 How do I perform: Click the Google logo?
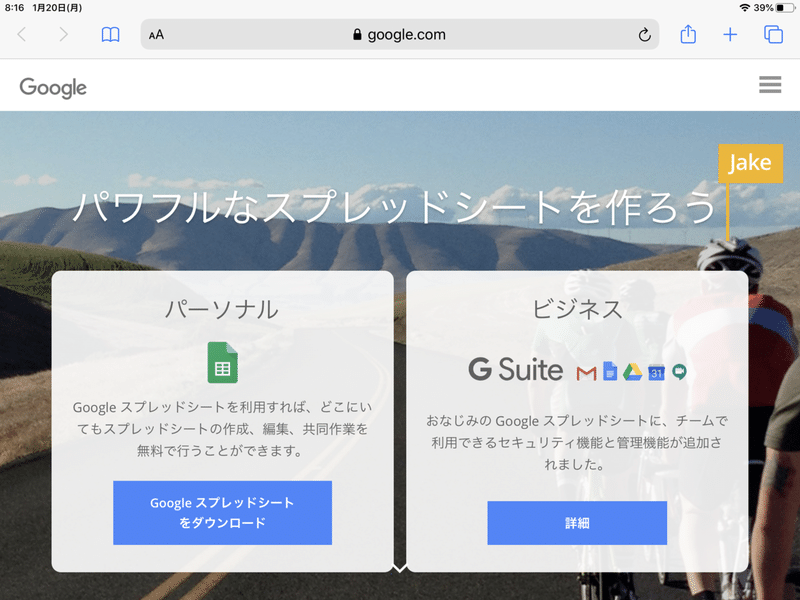[53, 88]
